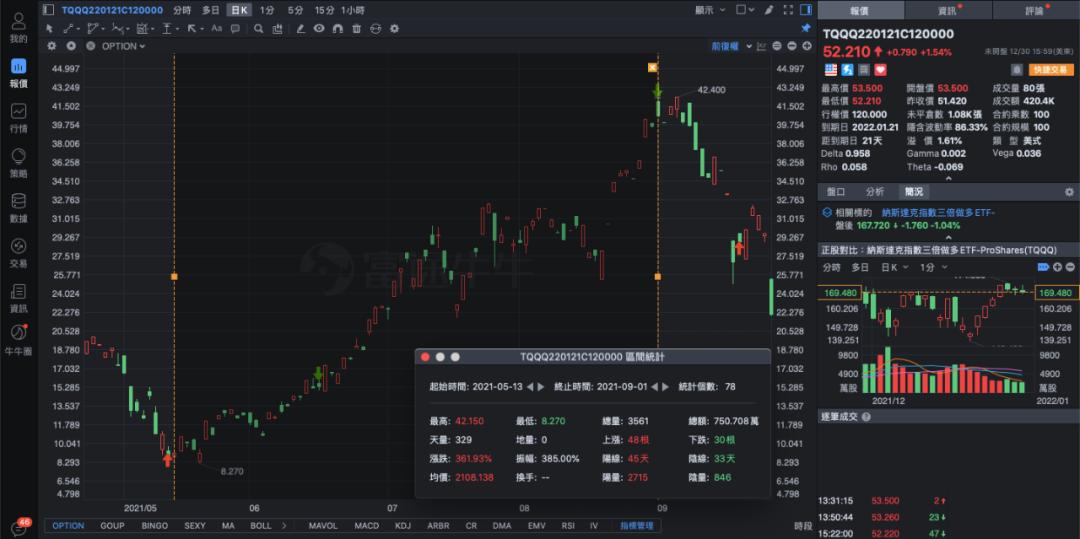Image resolution: width=1080 pixels, height=539 pixels.
Task: Open OPTION indicator settings gear
Action: pos(52,46)
